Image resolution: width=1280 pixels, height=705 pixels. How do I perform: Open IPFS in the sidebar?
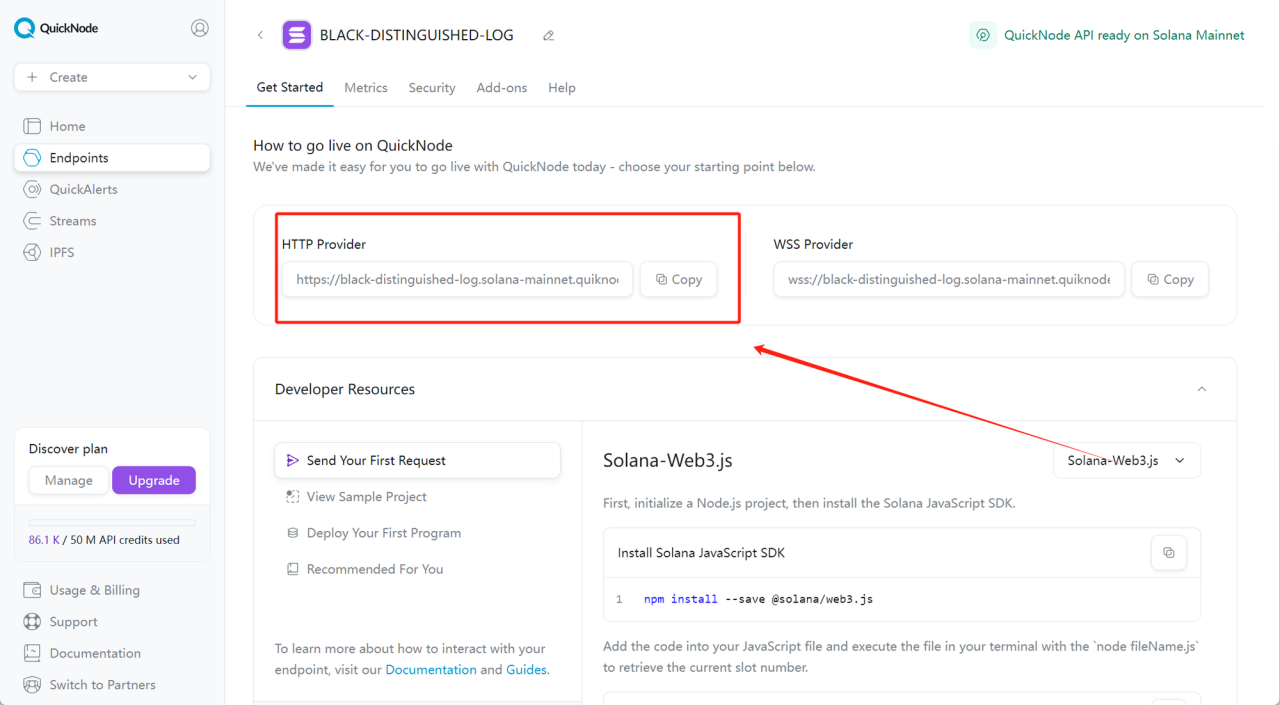(62, 252)
